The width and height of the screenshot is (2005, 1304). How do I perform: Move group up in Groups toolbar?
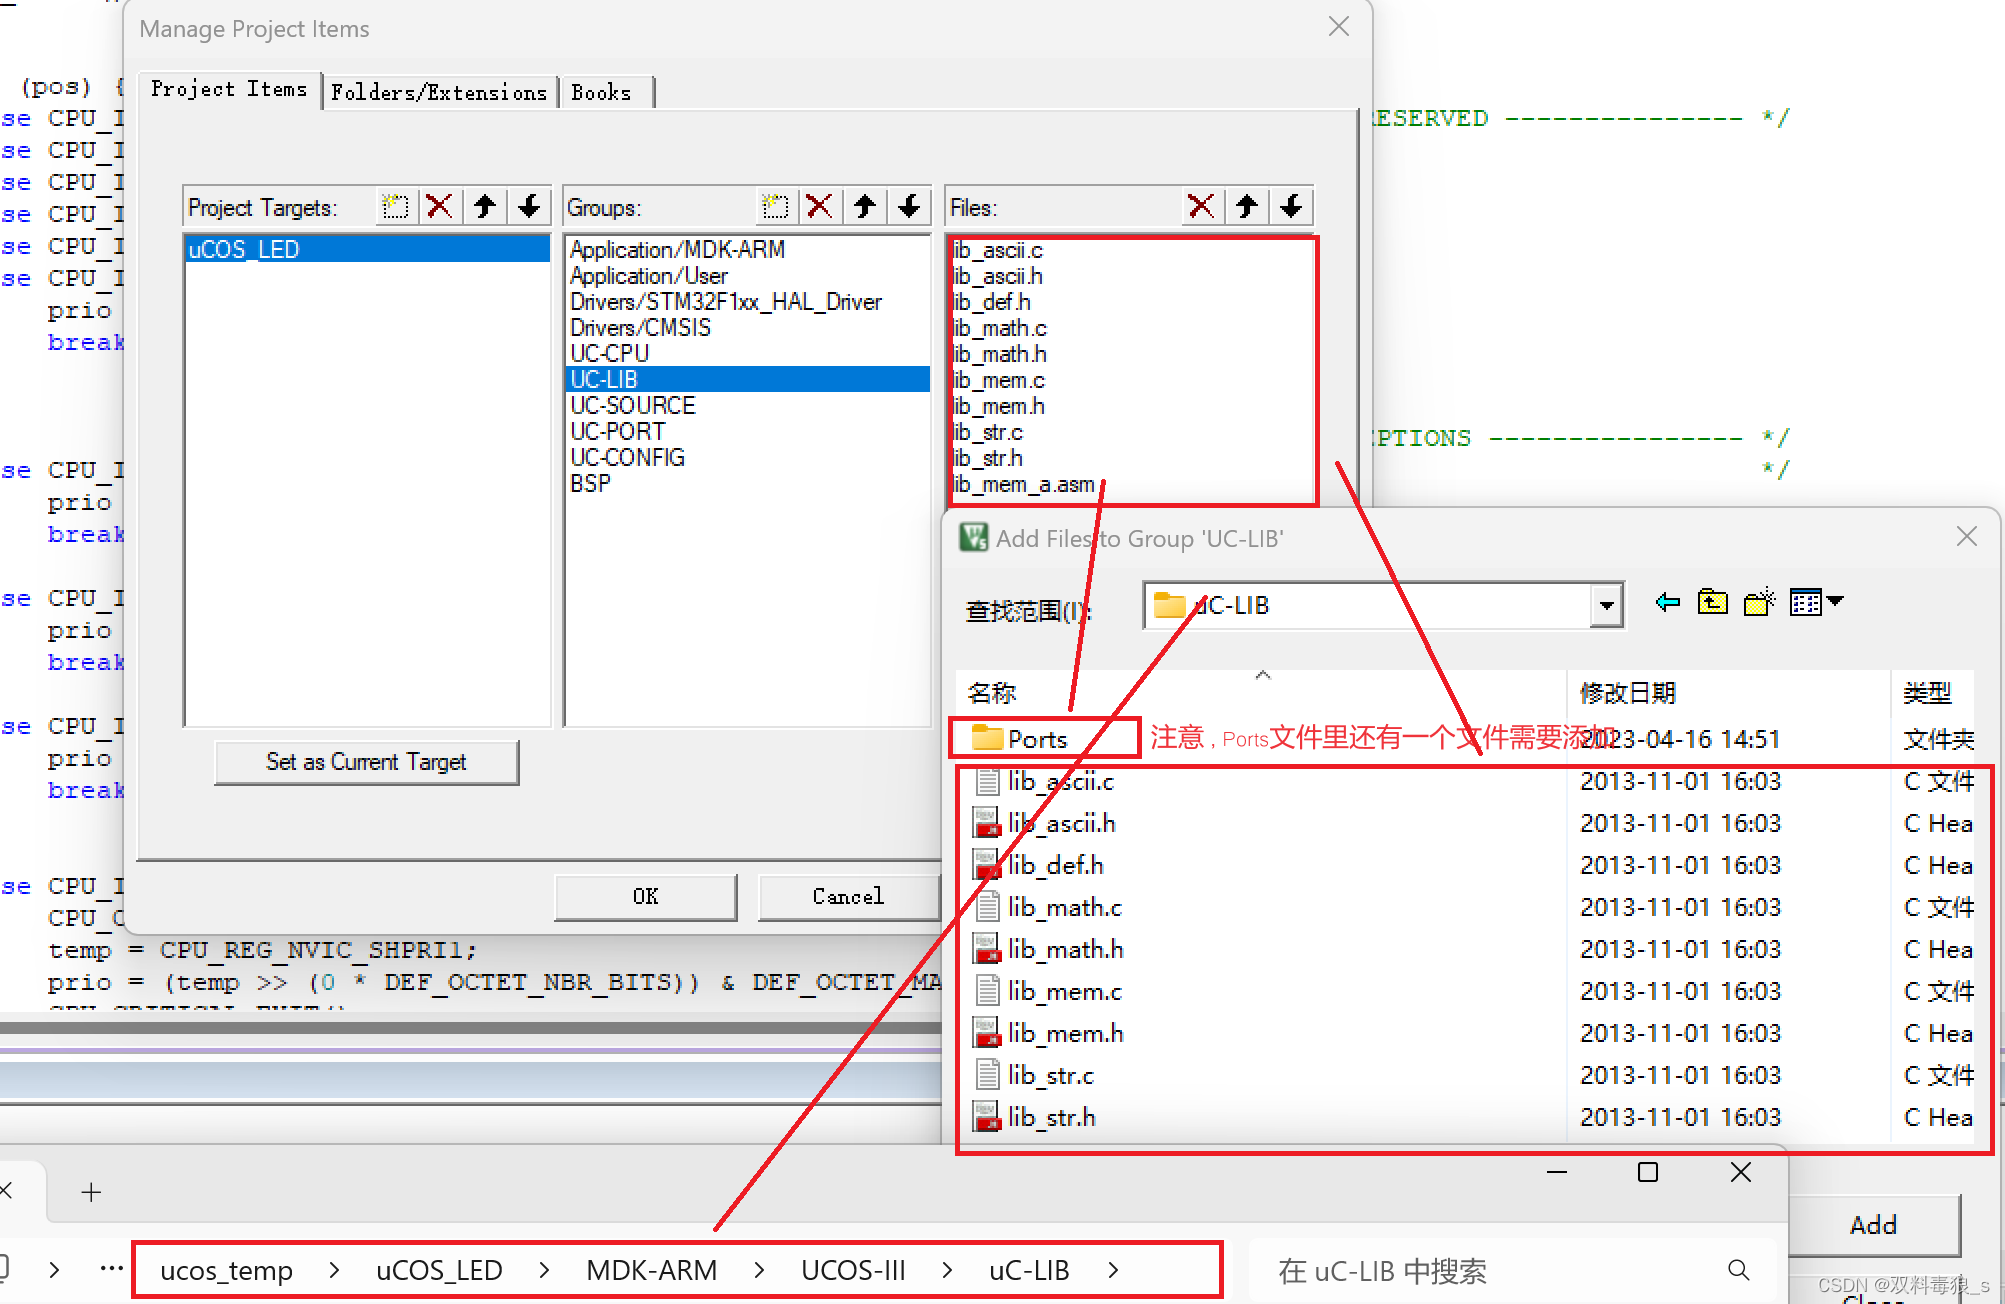865,207
